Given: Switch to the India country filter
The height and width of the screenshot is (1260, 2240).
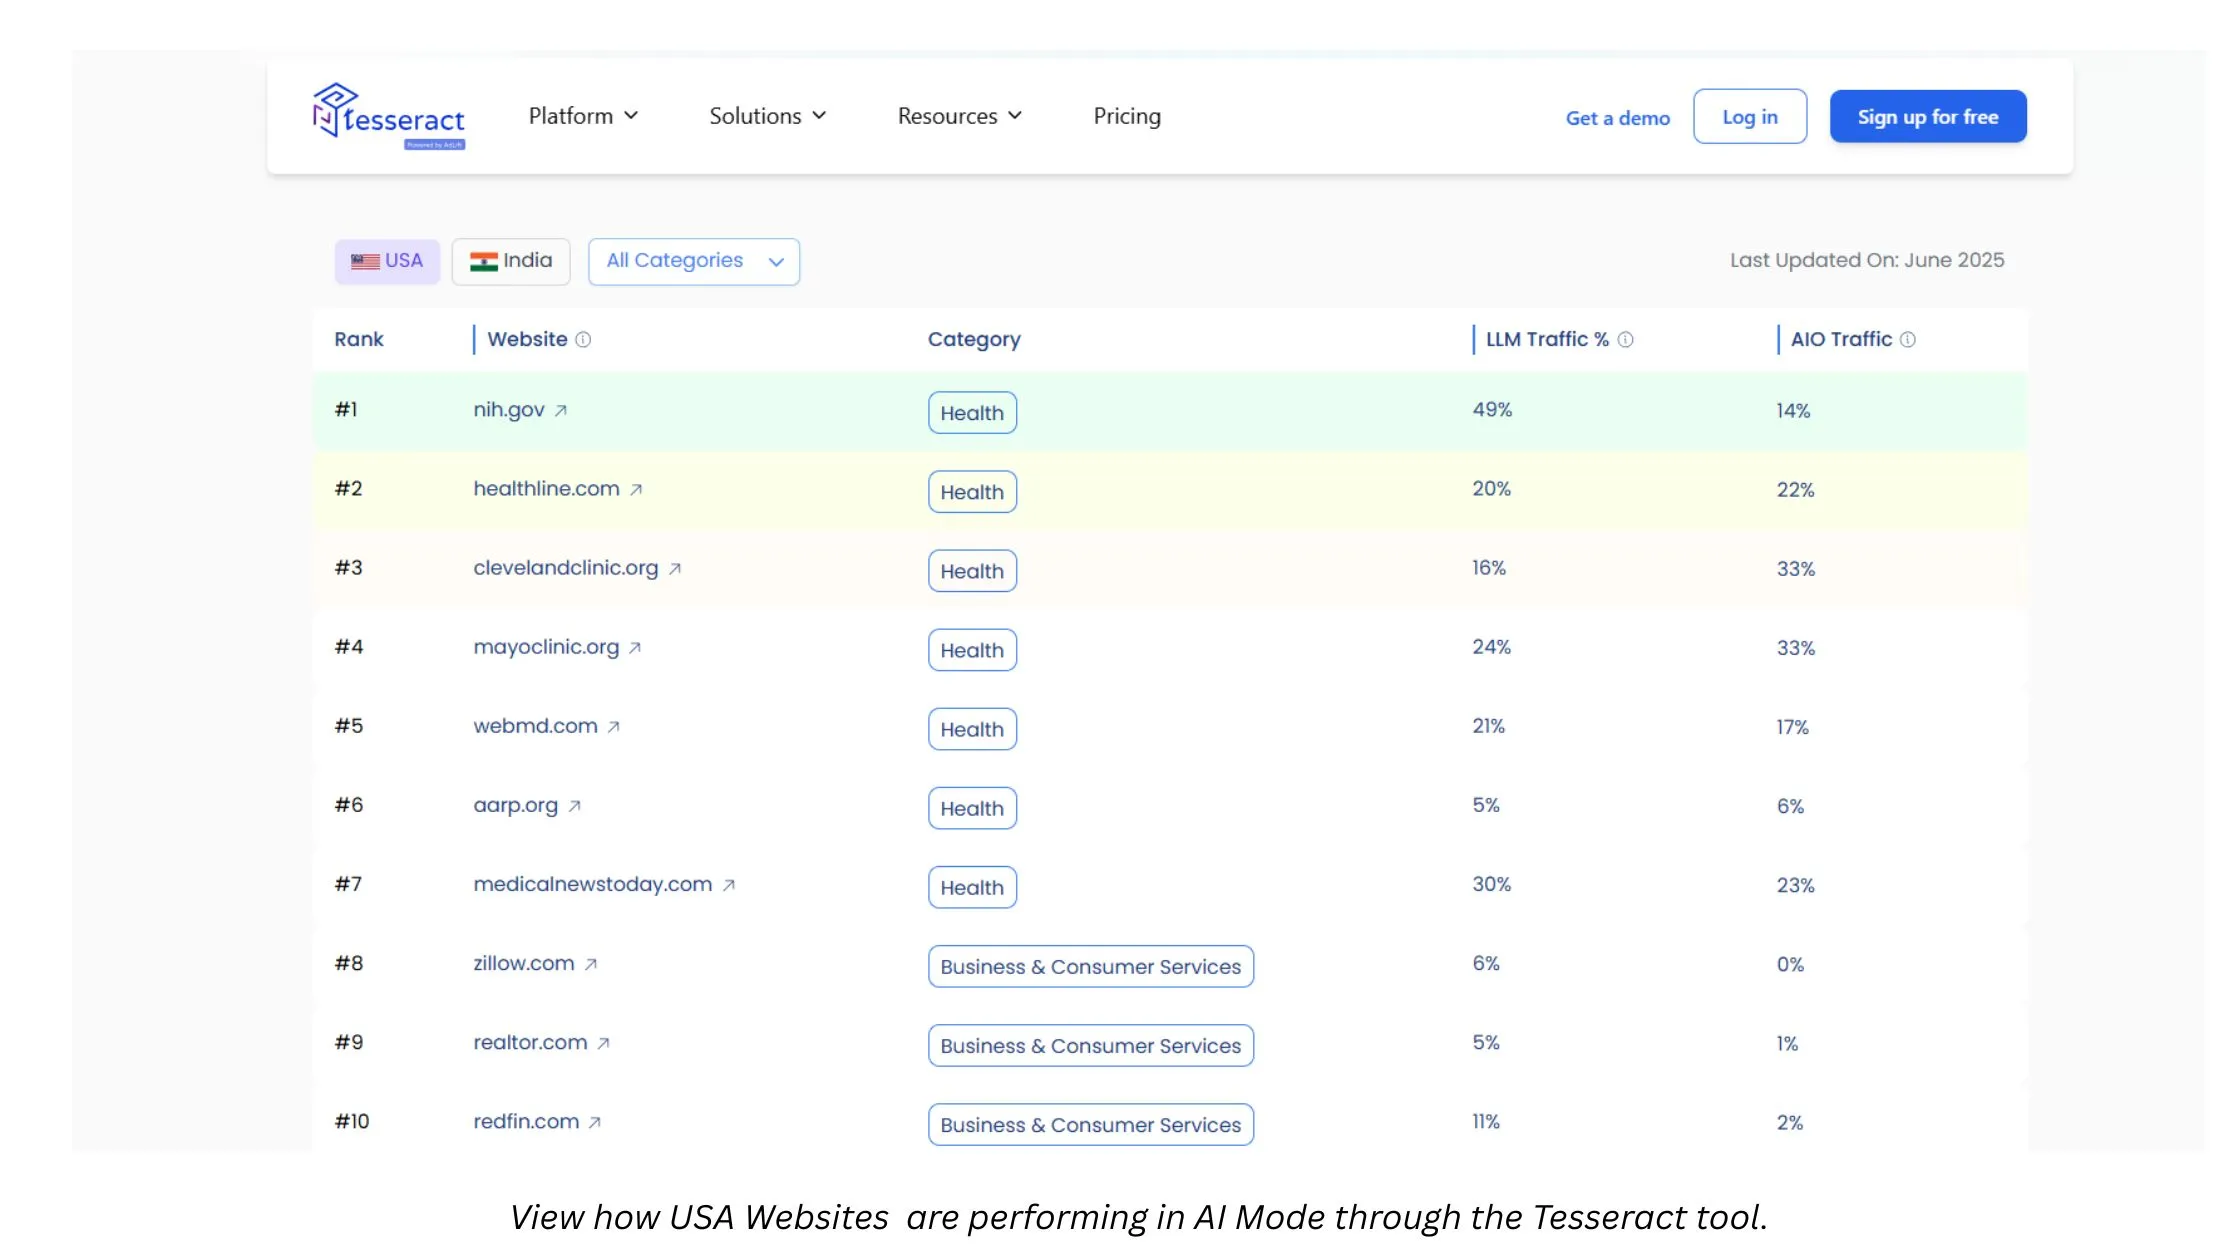Looking at the screenshot, I should click(x=511, y=261).
